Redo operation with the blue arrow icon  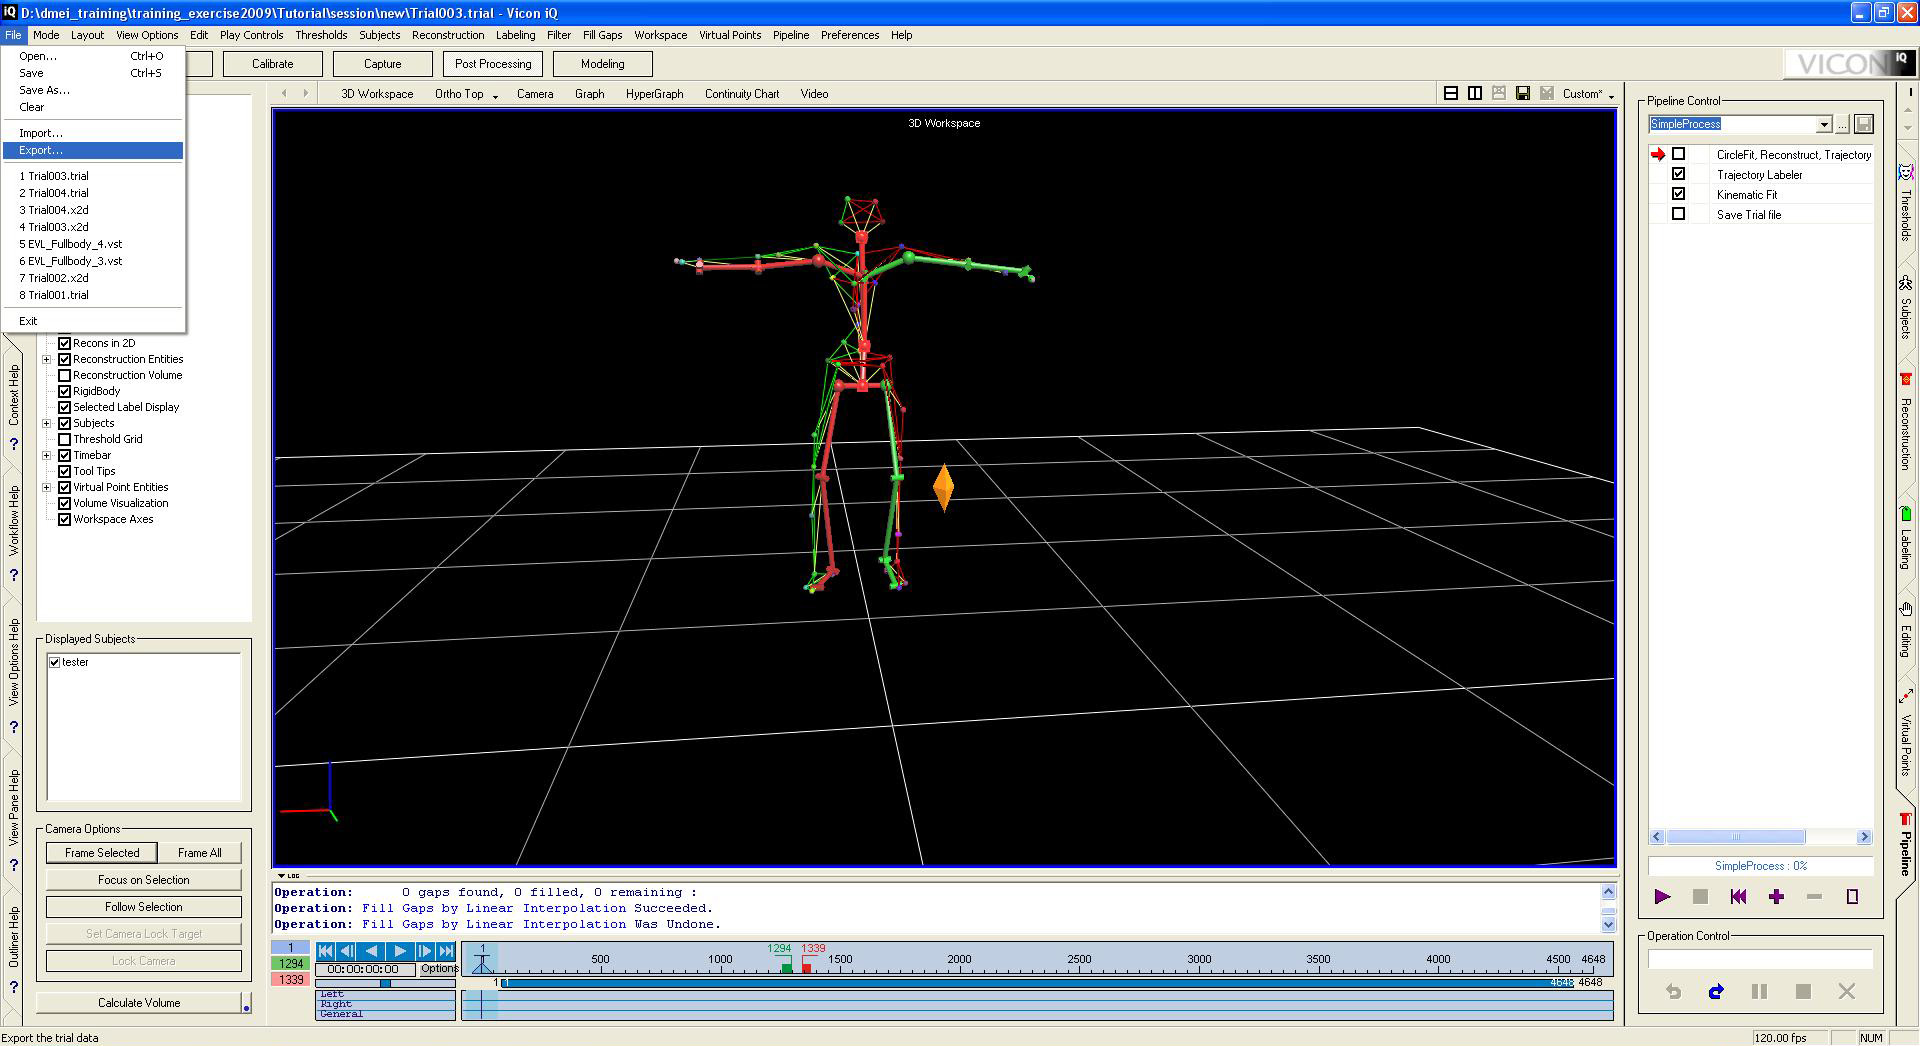(x=1716, y=992)
